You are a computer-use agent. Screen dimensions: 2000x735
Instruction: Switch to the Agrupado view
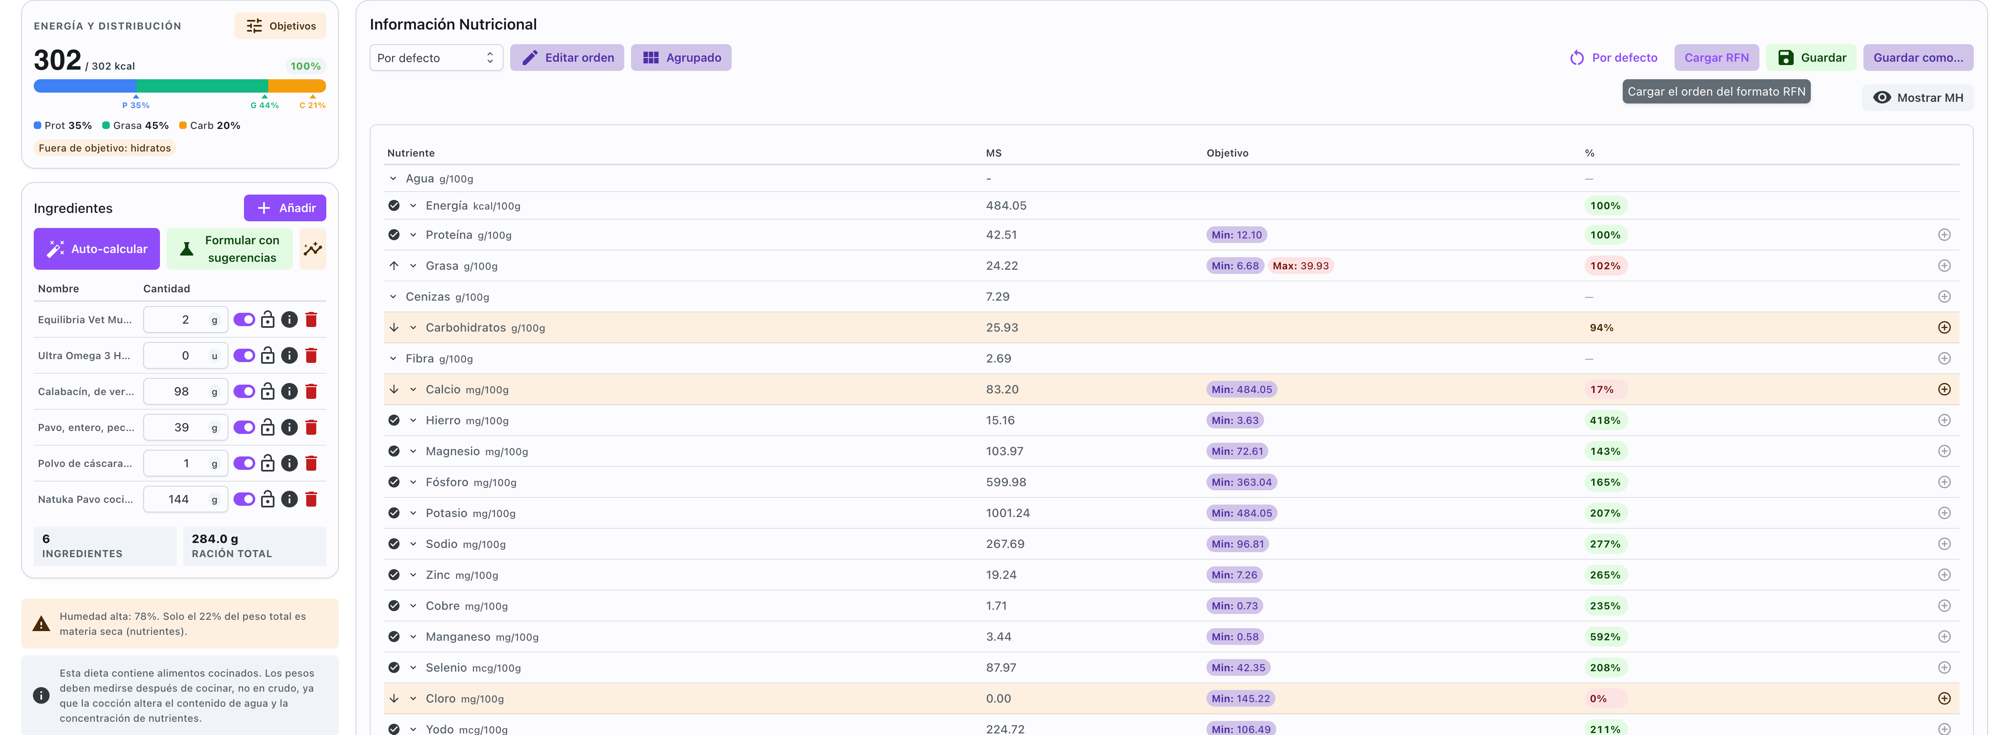pos(681,58)
